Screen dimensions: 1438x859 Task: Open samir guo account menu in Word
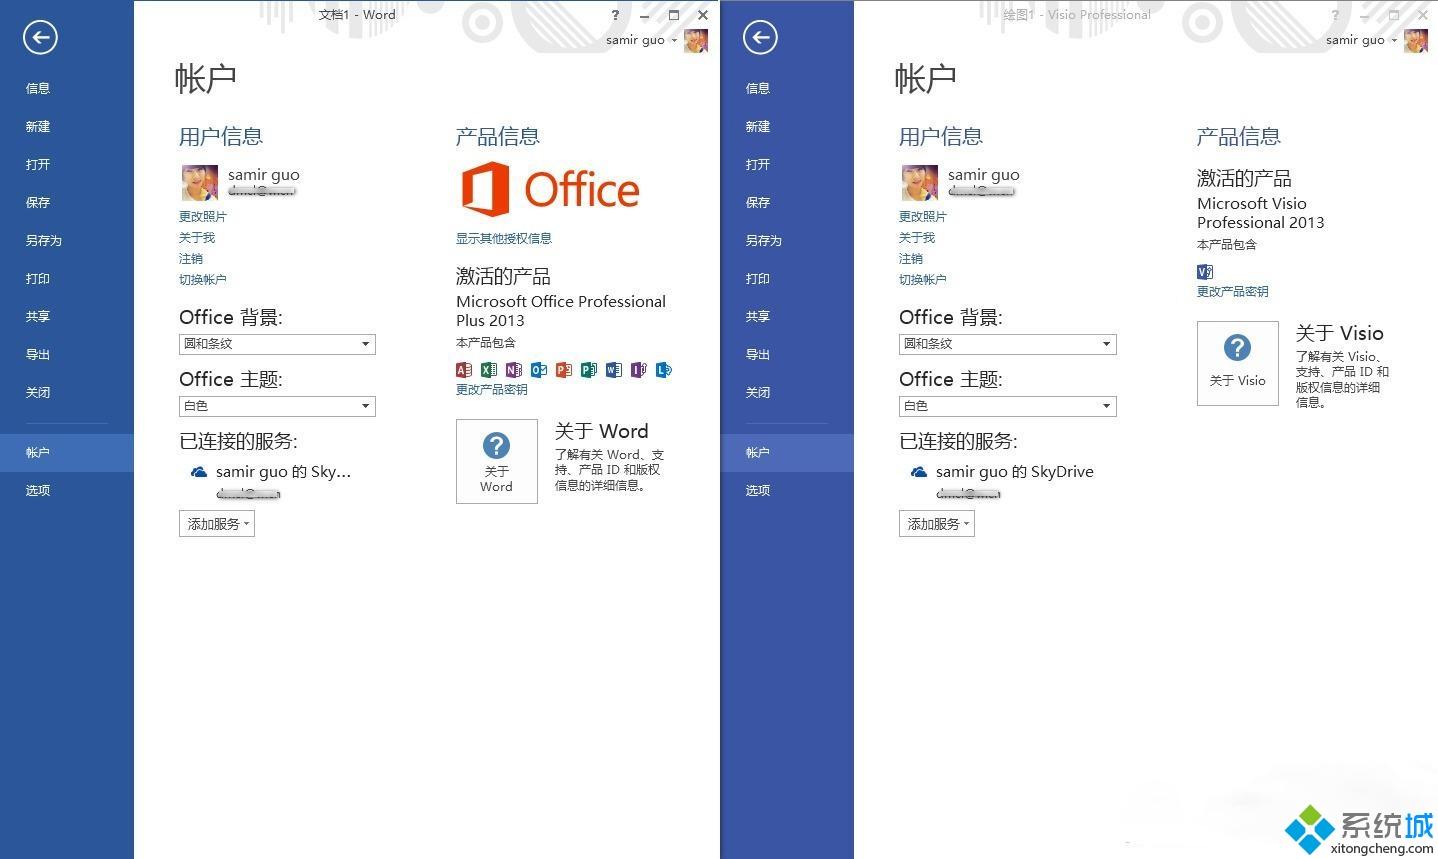(641, 40)
